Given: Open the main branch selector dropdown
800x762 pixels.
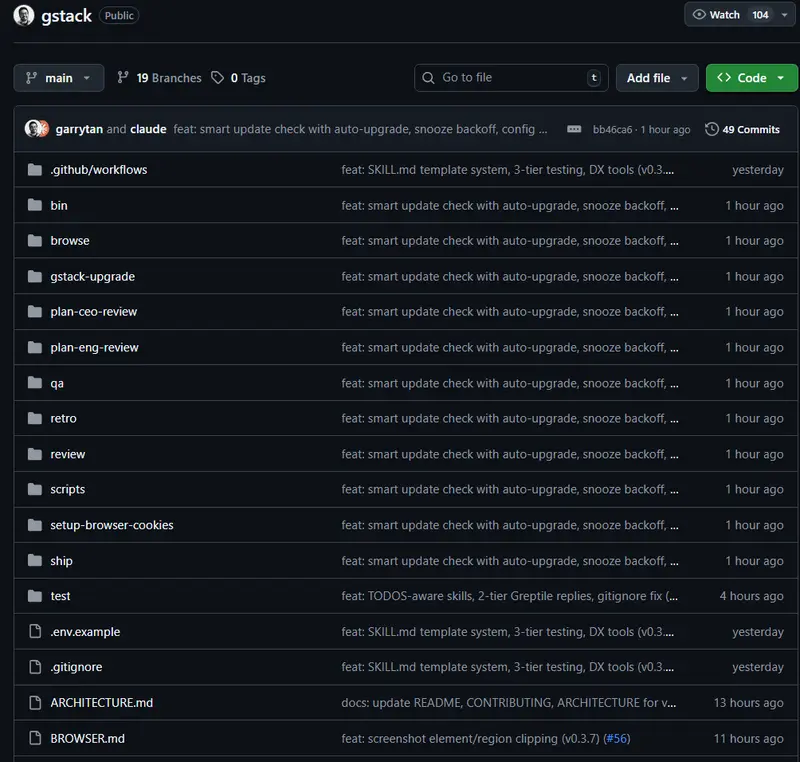Looking at the screenshot, I should (57, 77).
